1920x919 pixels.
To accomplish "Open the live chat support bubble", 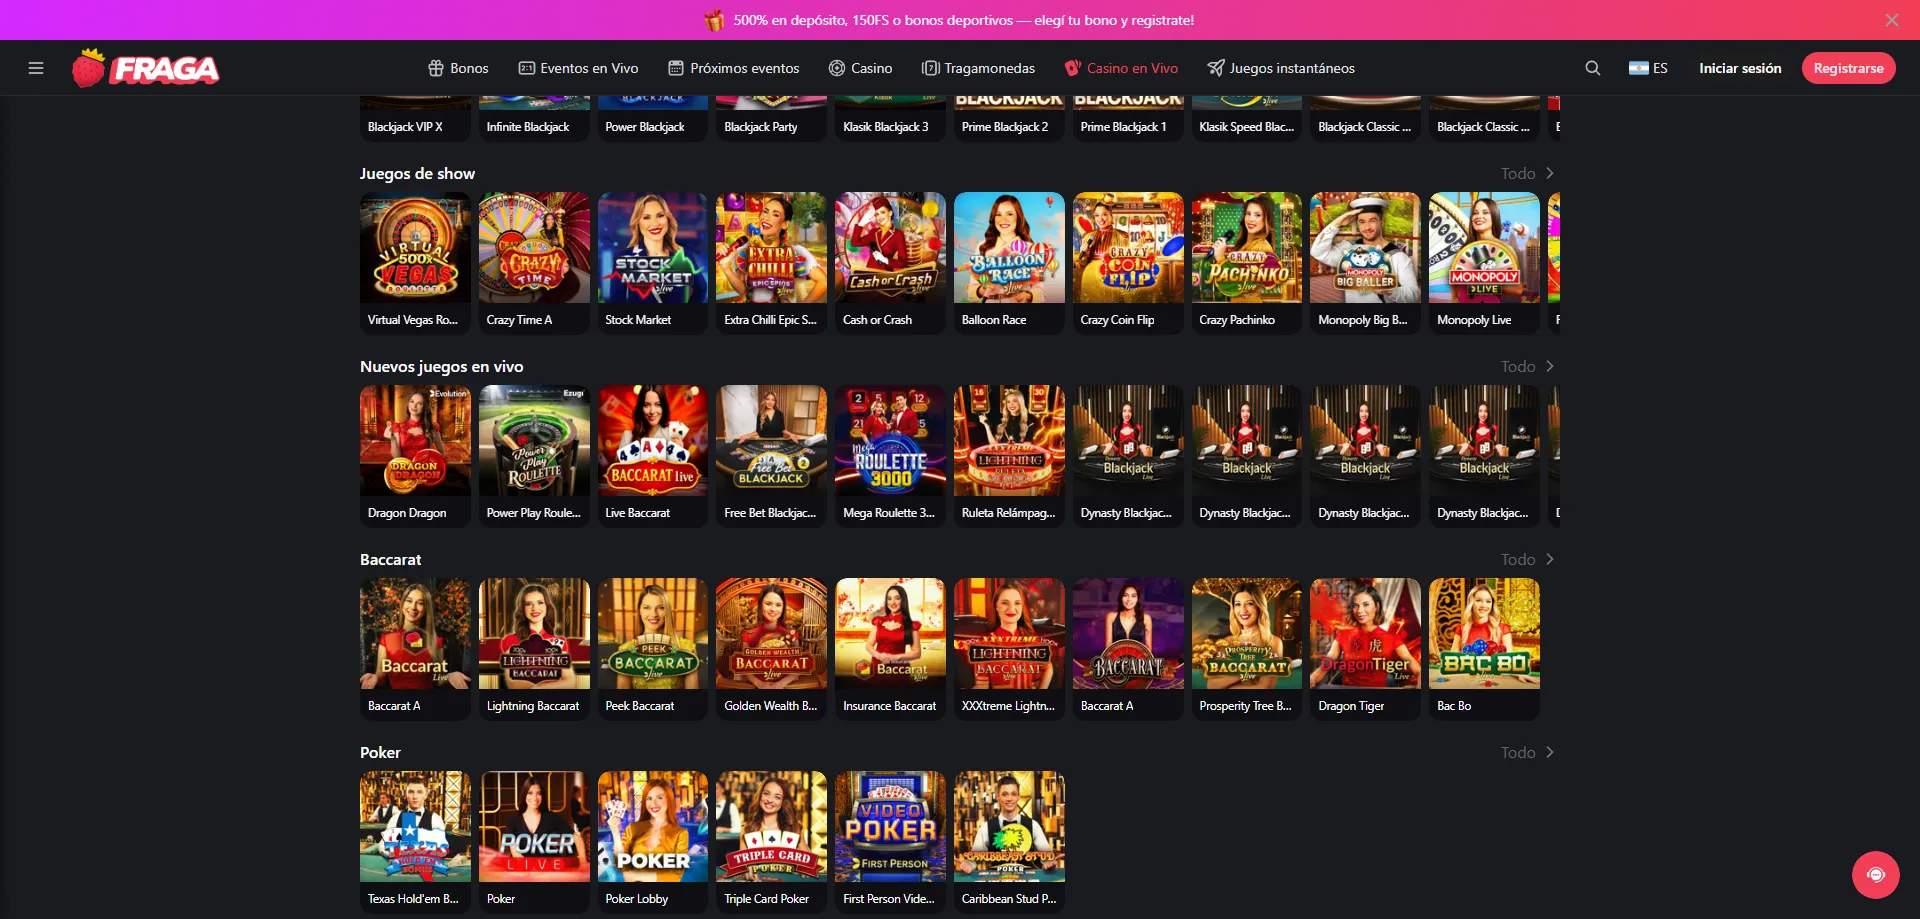I will (x=1875, y=875).
